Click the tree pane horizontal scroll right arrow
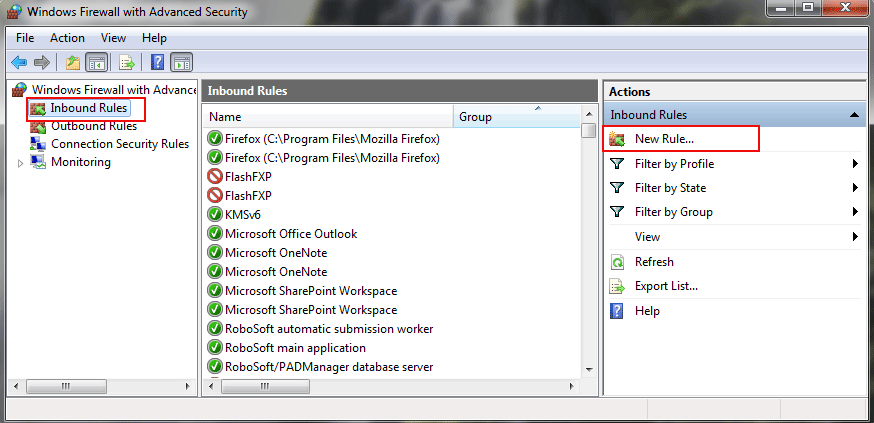The image size is (874, 423). pyautogui.click(x=188, y=386)
